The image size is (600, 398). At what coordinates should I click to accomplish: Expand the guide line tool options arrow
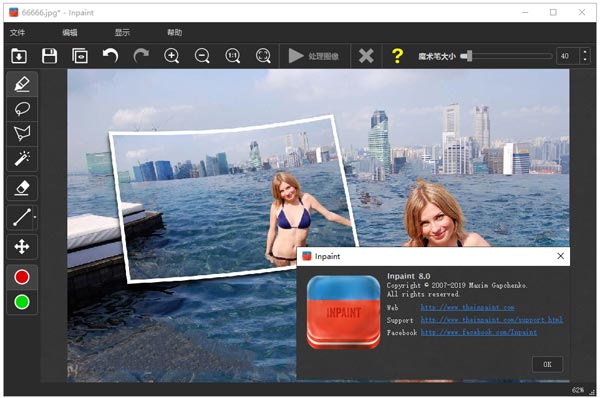point(35,217)
